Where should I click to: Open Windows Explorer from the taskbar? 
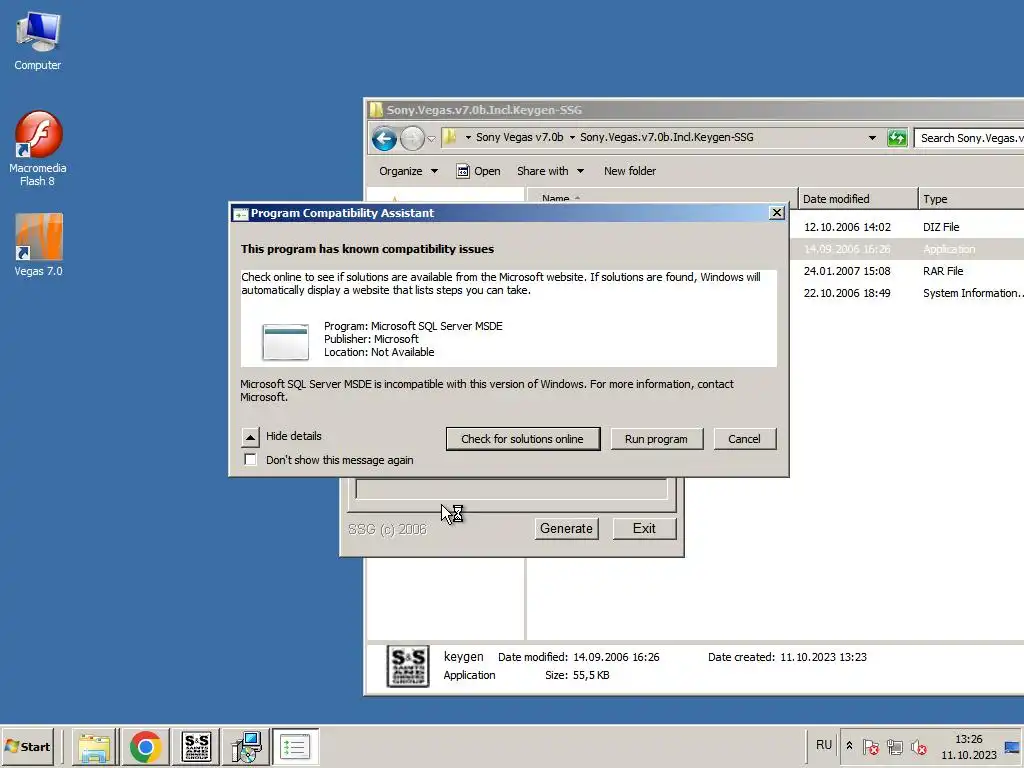95,746
